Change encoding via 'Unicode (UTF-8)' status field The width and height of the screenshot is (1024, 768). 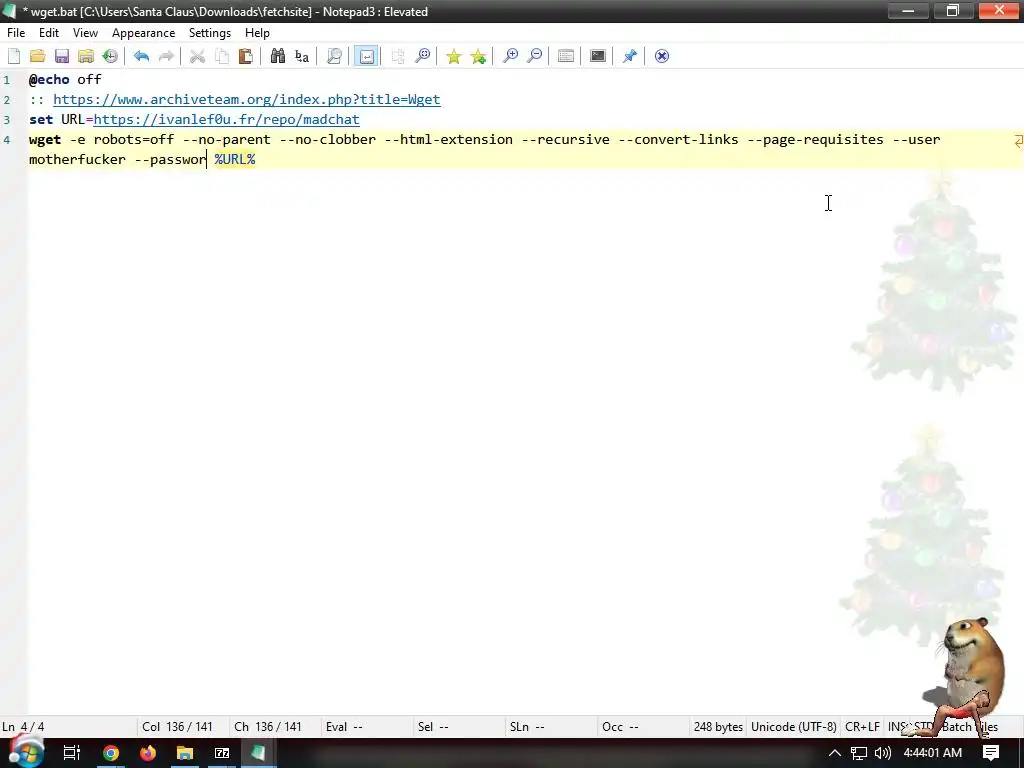pos(793,727)
